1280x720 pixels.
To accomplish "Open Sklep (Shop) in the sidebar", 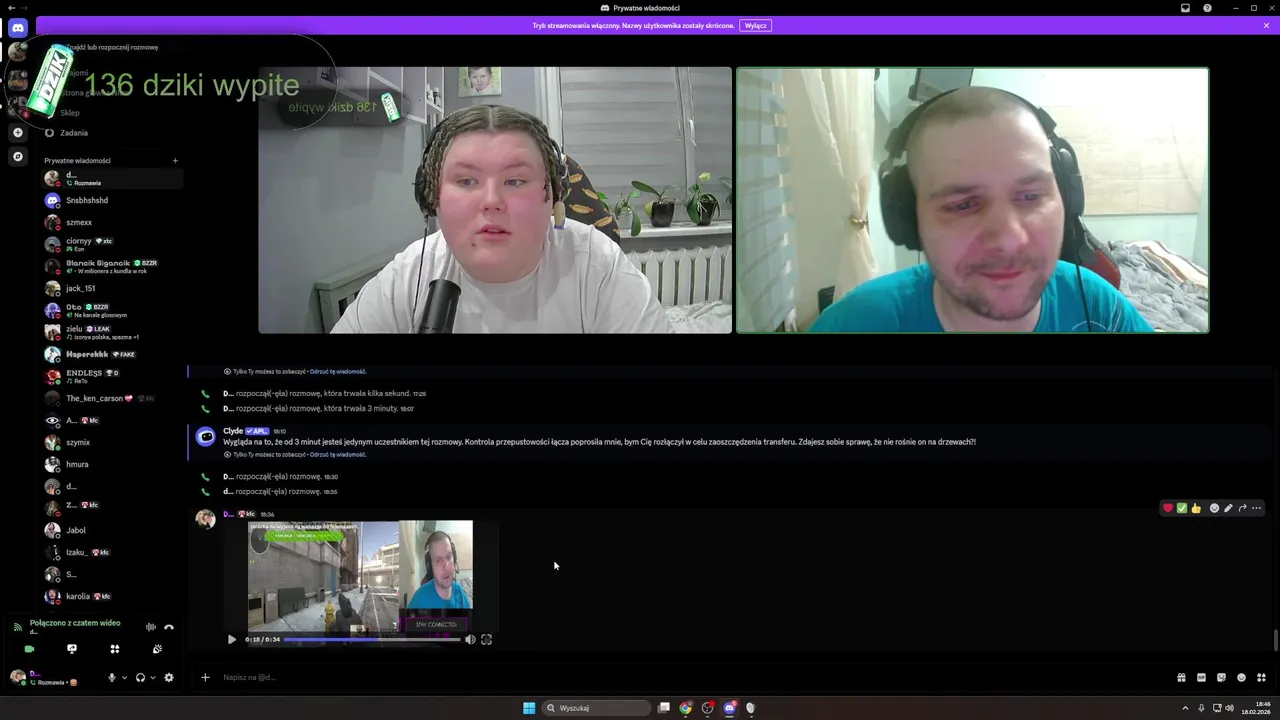I will (111, 112).
